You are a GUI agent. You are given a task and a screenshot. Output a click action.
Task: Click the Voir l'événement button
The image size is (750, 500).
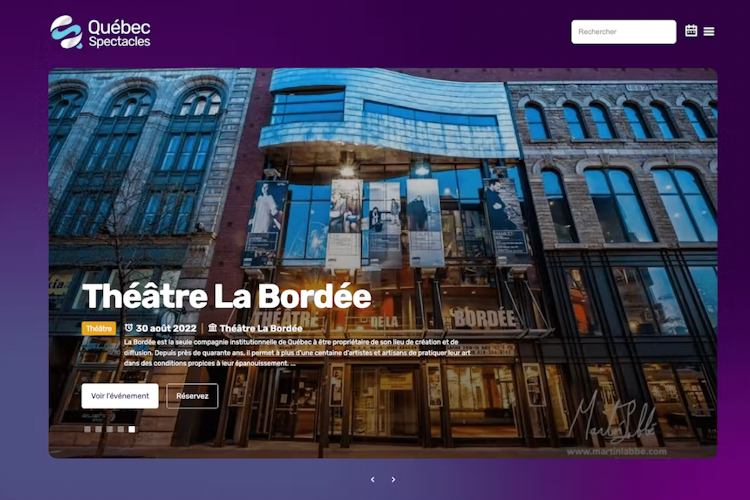pyautogui.click(x=120, y=396)
